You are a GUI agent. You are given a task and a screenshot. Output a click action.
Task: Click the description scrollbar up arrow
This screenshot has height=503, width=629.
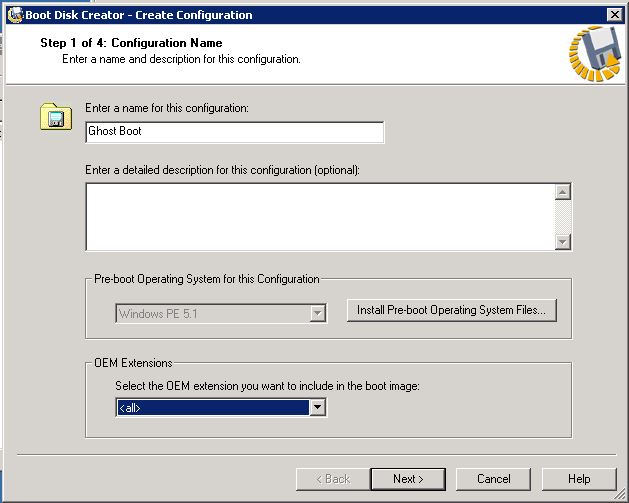563,192
